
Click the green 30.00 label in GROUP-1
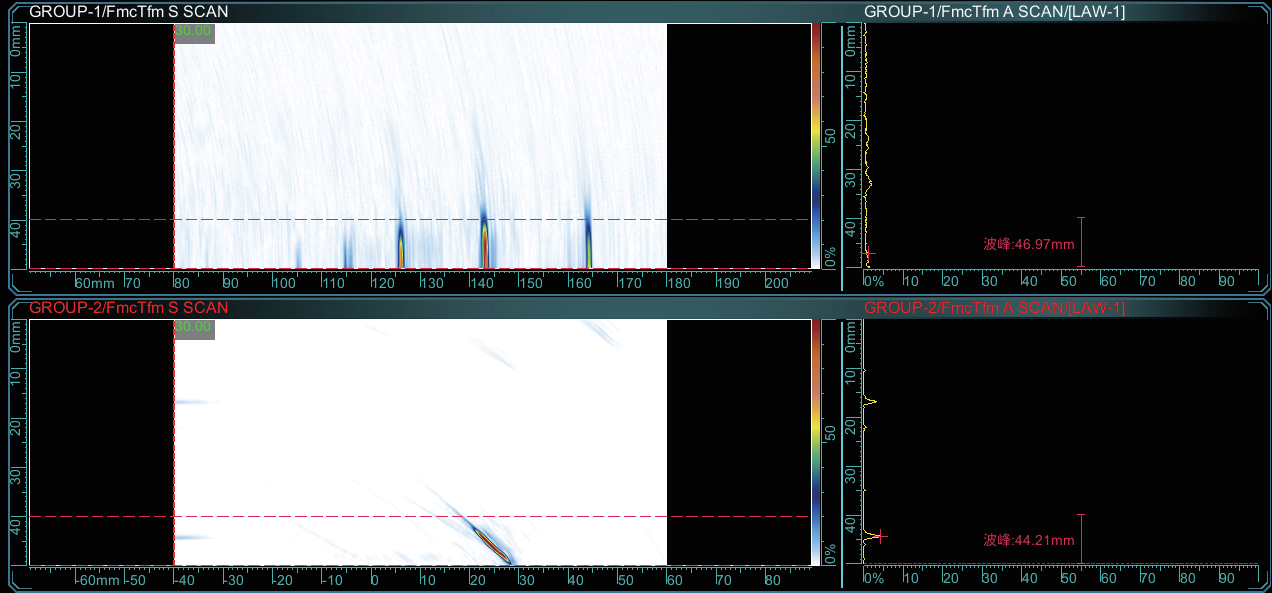(x=194, y=32)
